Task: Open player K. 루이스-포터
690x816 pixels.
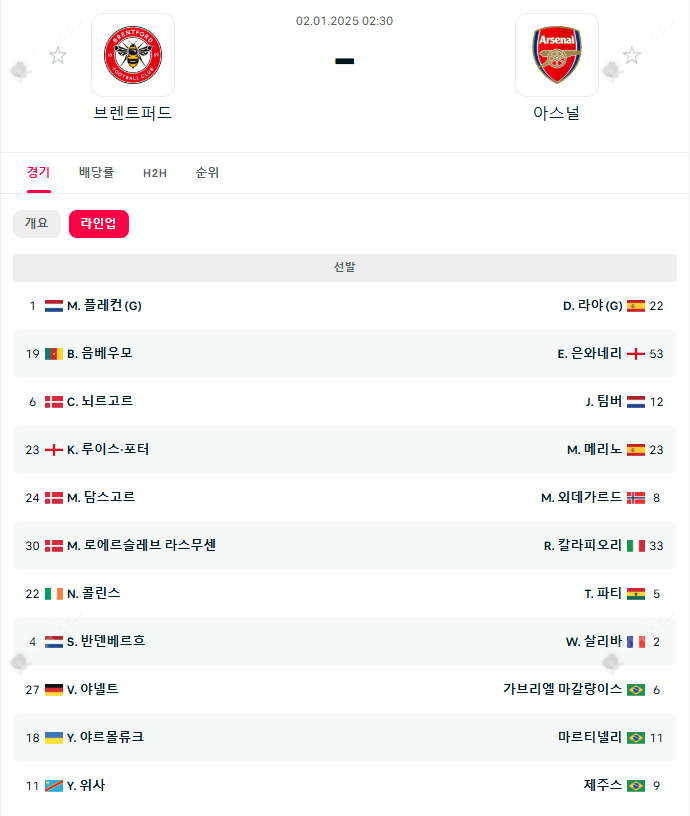Action: (108, 450)
